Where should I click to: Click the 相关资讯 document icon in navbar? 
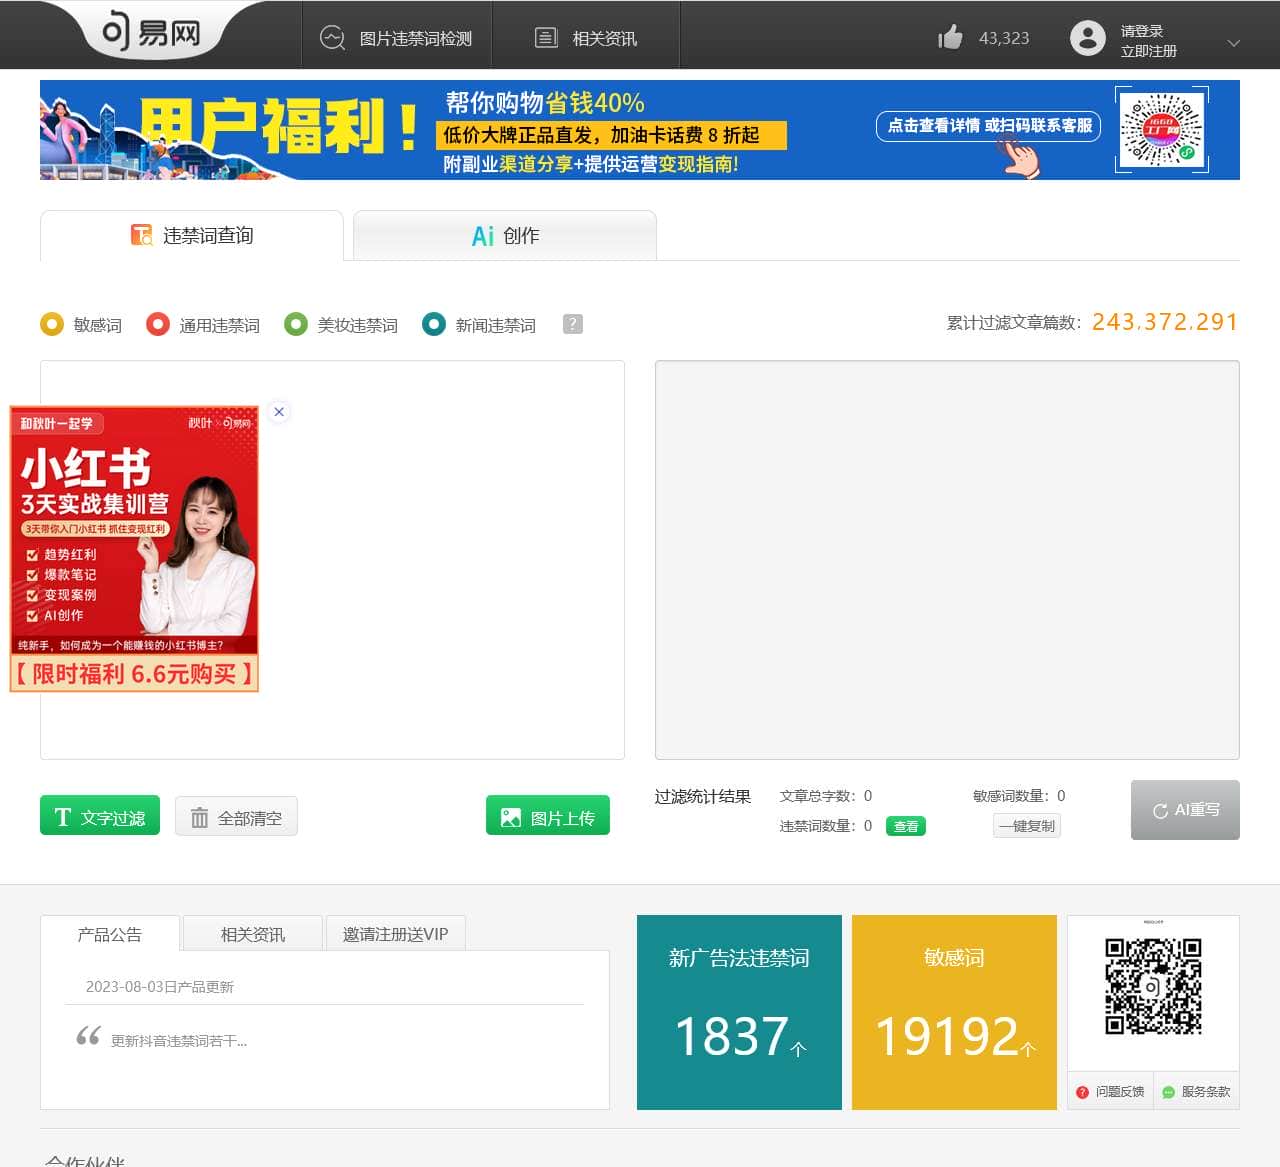pyautogui.click(x=545, y=36)
